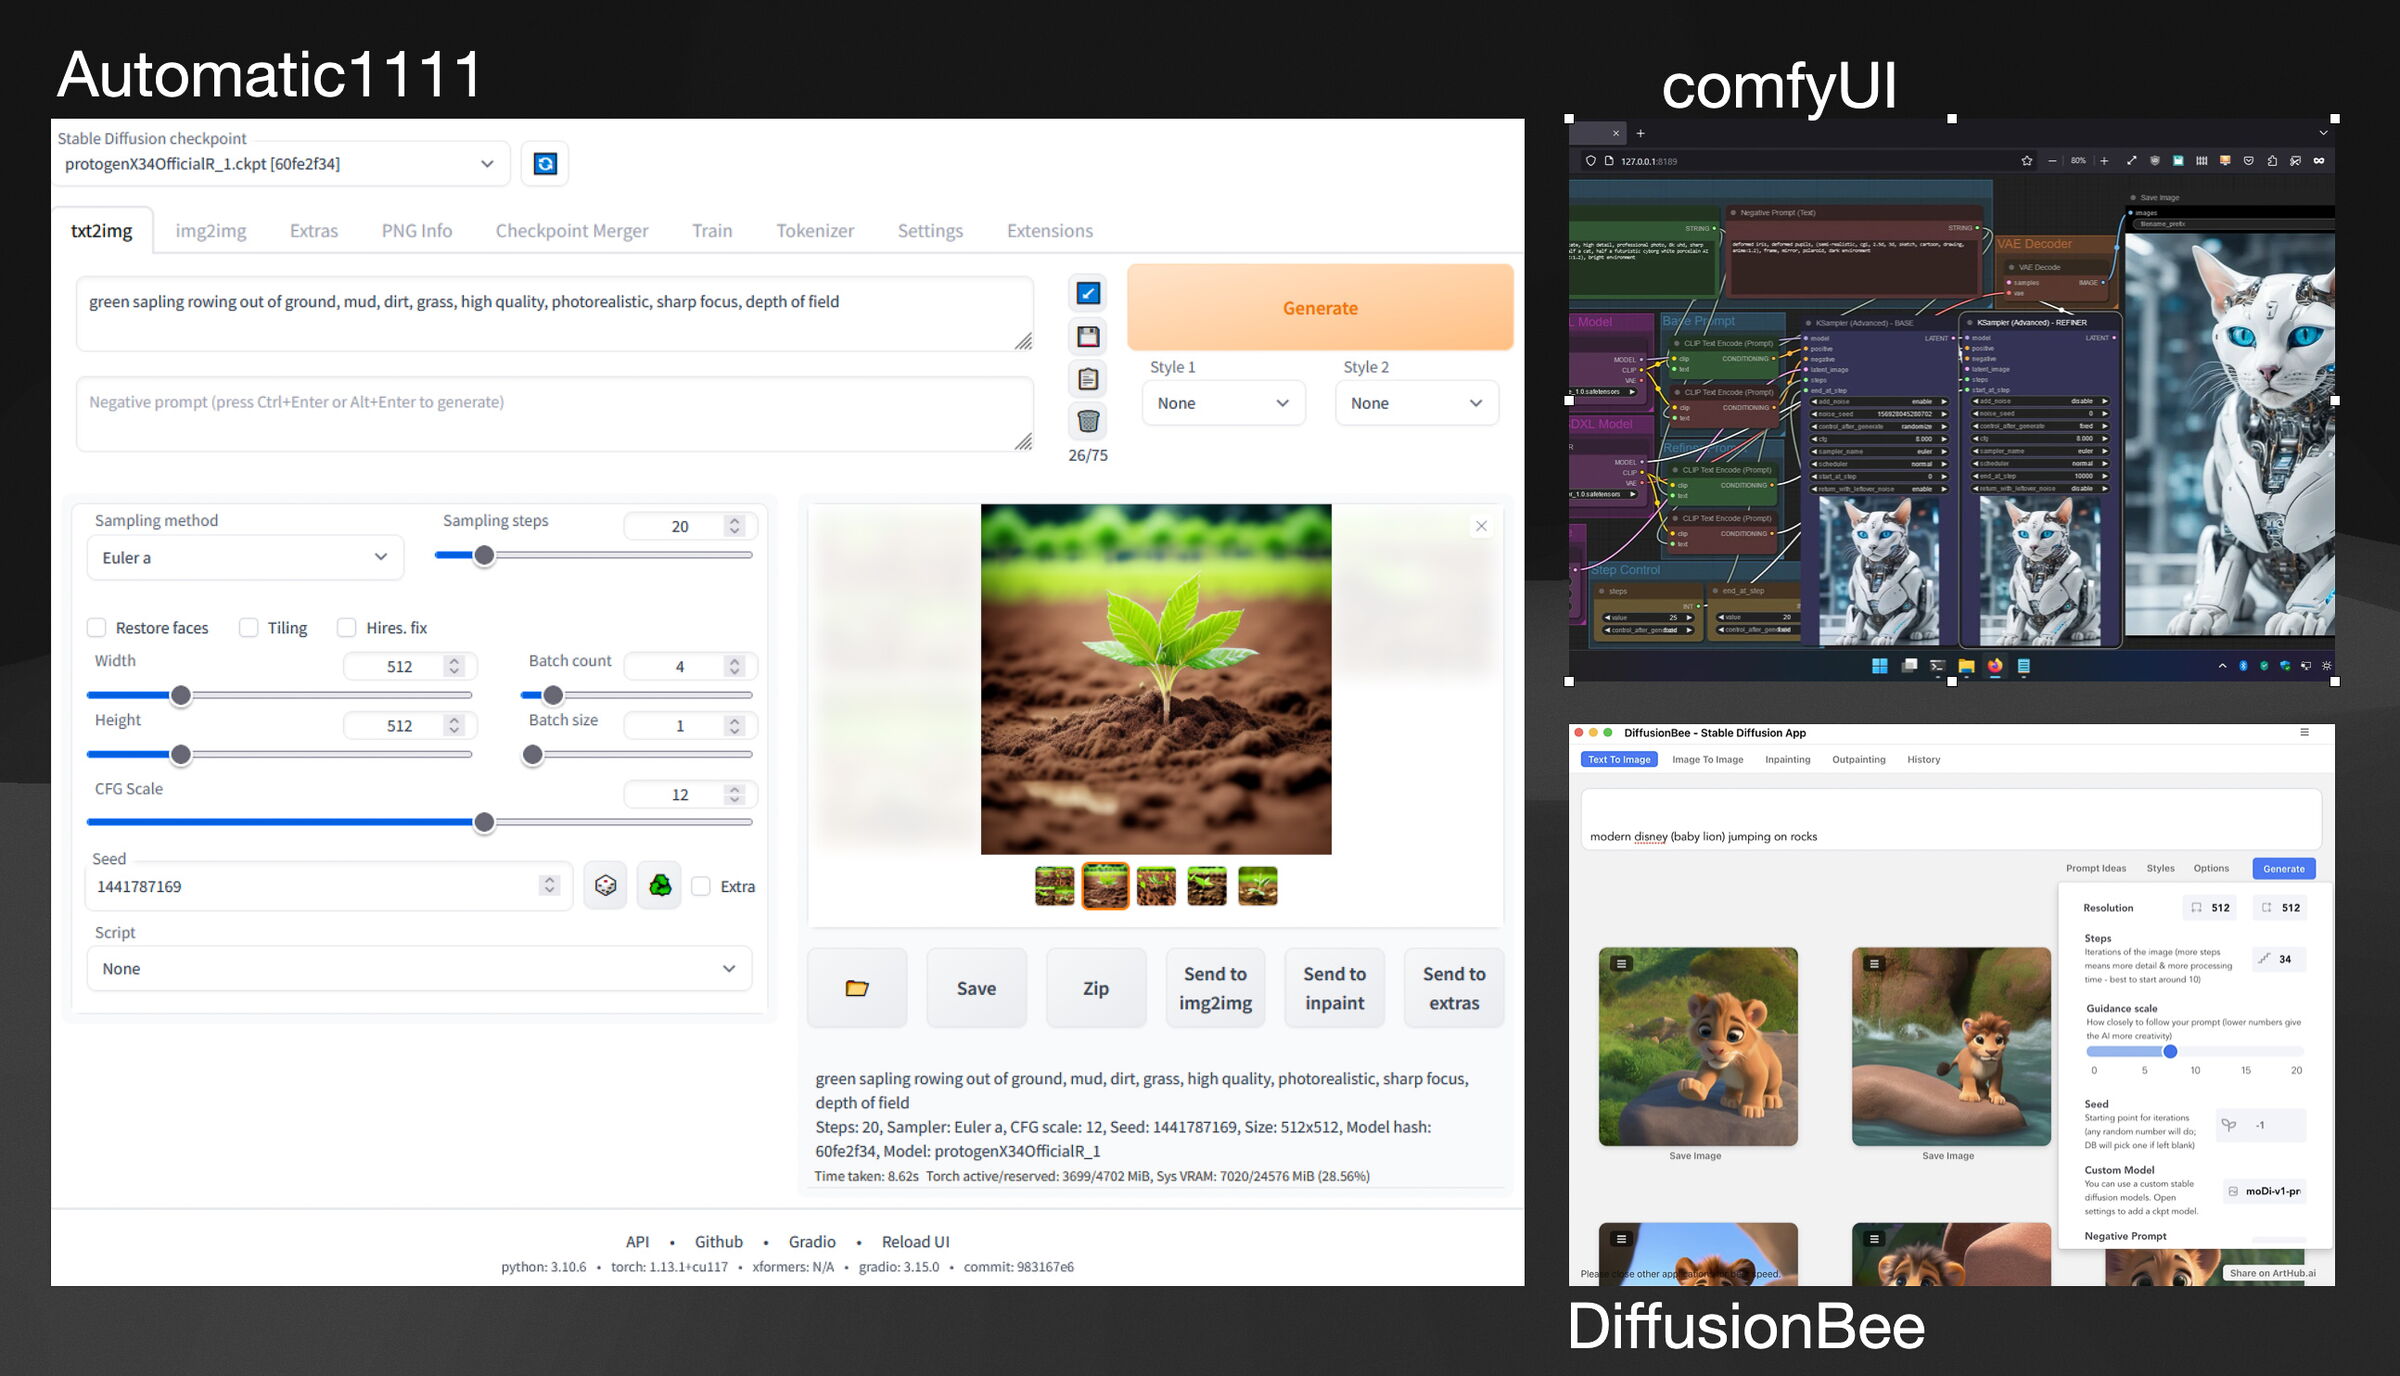Viewport: 2400px width, 1376px height.
Task: Click DiffusionBee prompt text box
Action: point(1951,820)
